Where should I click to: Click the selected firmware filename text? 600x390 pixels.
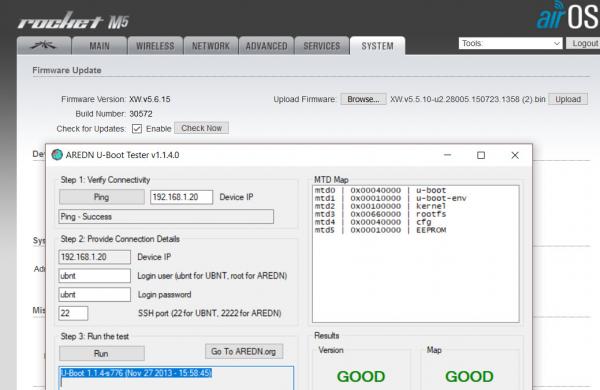tap(468, 99)
